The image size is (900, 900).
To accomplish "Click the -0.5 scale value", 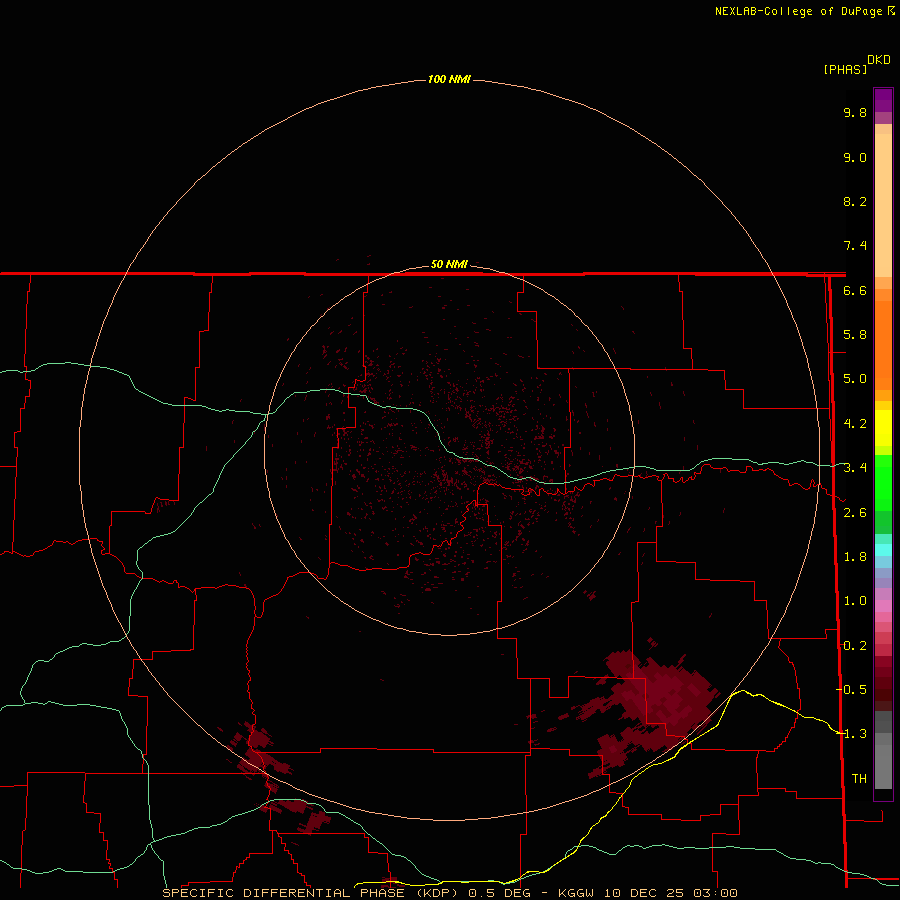I will click(x=851, y=689).
